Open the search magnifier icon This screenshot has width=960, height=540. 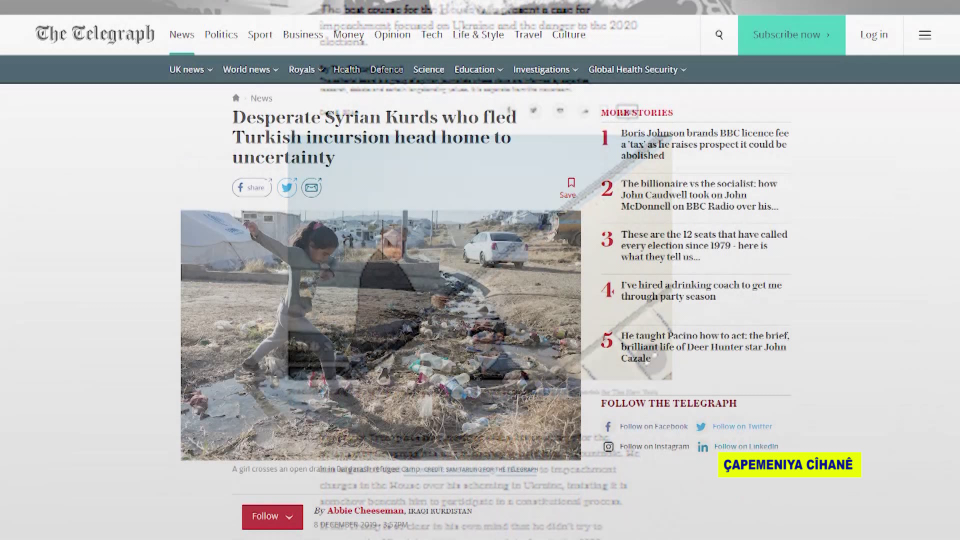pyautogui.click(x=719, y=35)
